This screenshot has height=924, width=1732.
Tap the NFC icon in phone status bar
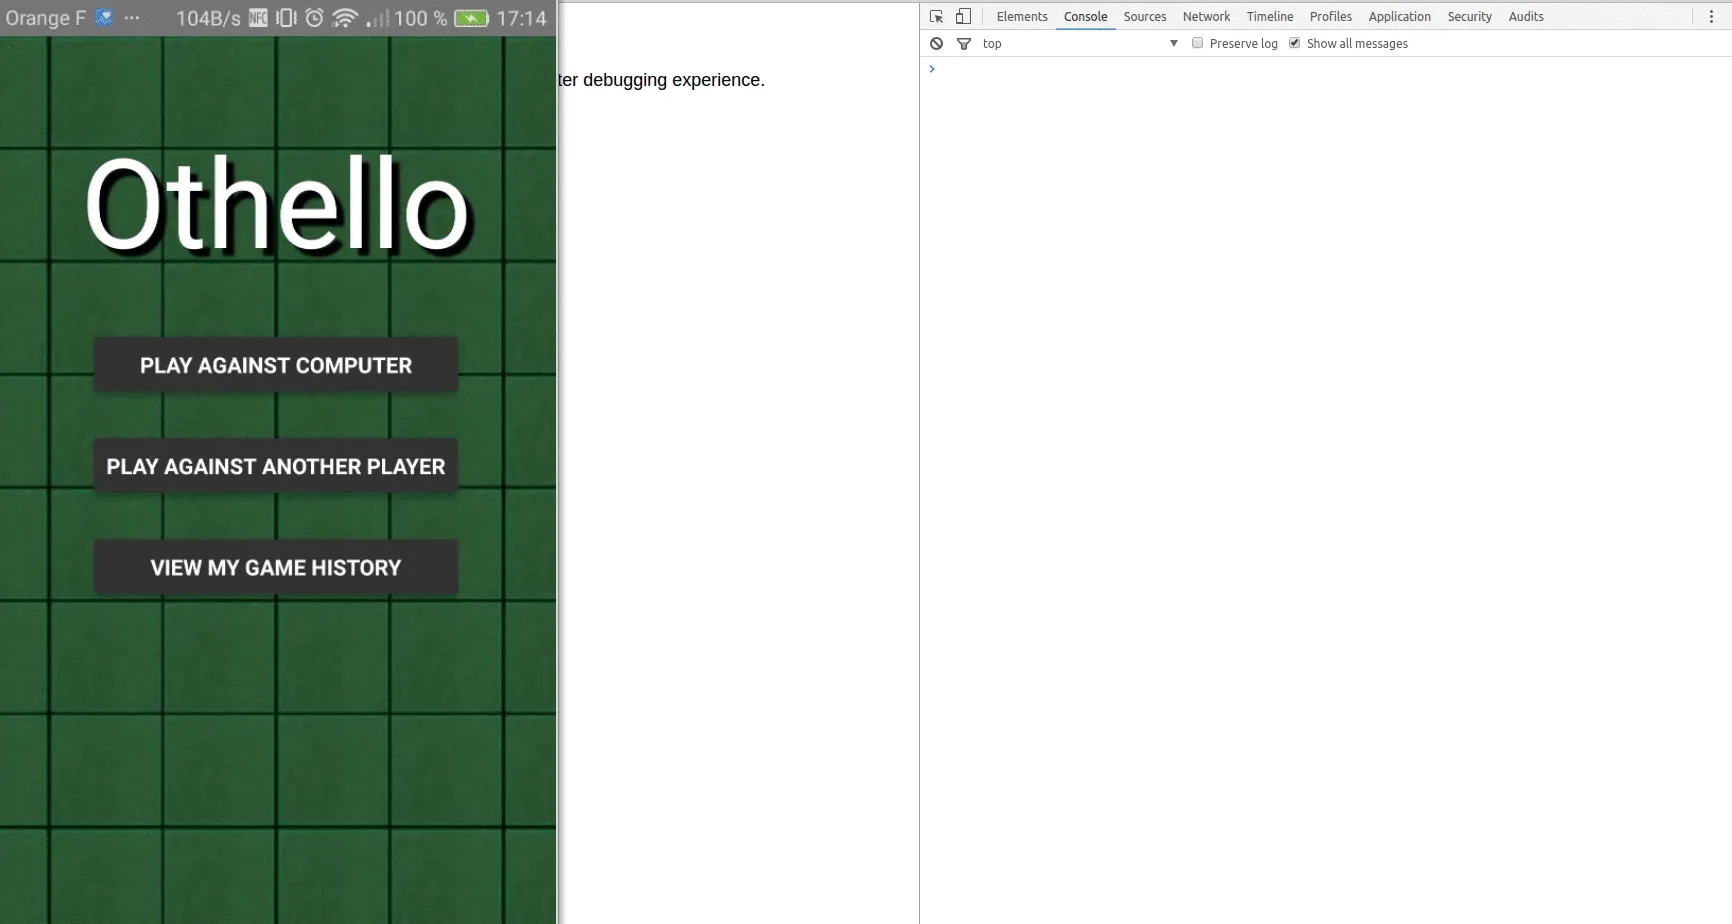pos(258,18)
